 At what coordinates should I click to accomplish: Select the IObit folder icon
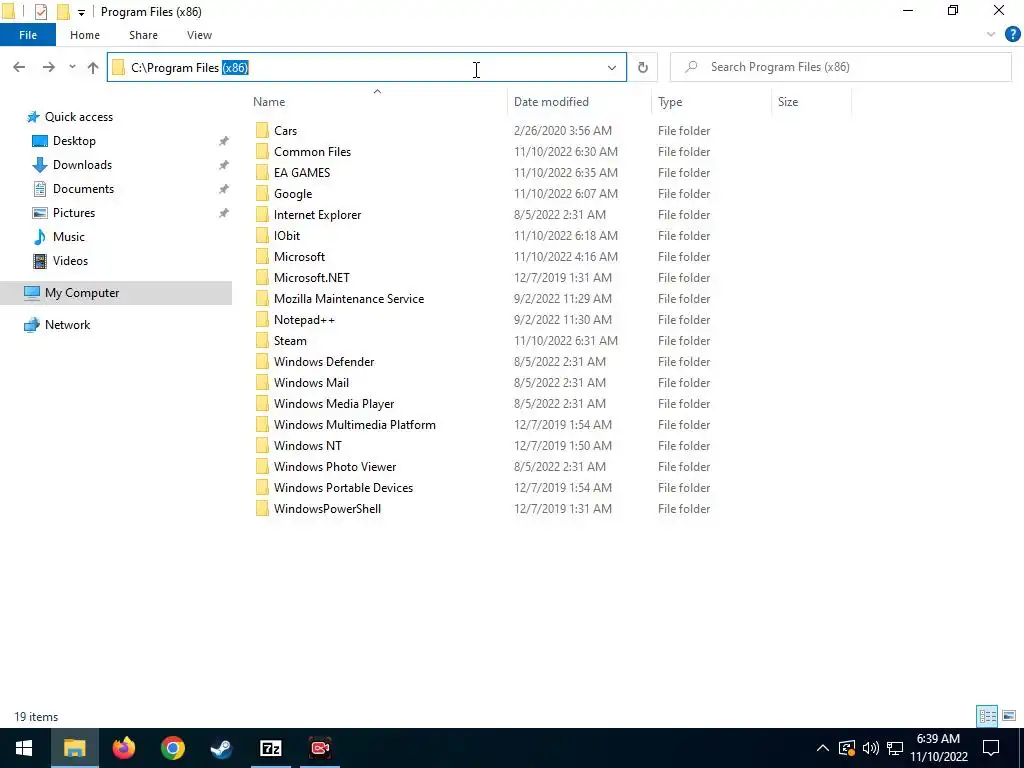point(262,236)
